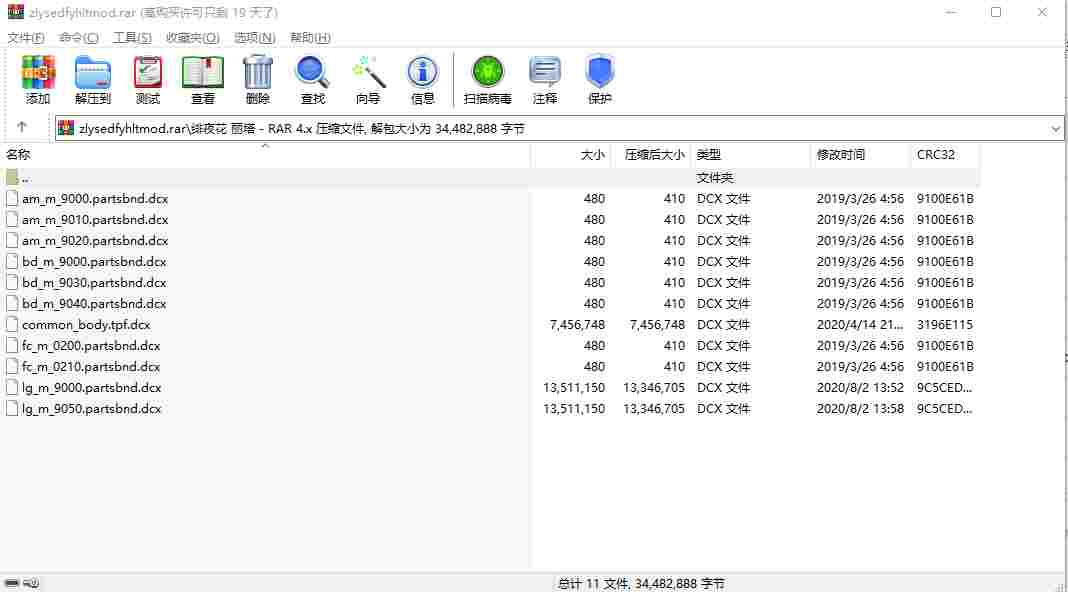Sort by CRC32 column header
Image resolution: width=1068 pixels, height=592 pixels.
click(945, 155)
